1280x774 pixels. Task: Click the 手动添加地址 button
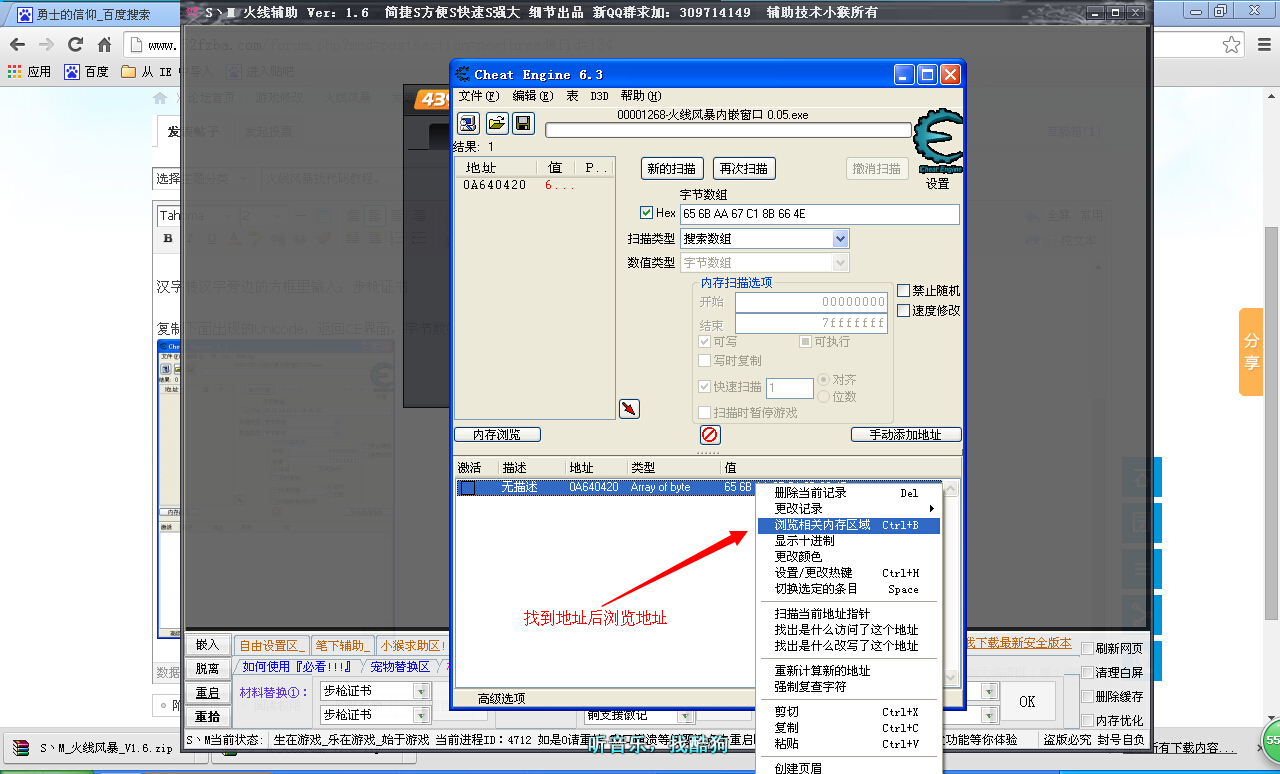pyautogui.click(x=905, y=435)
